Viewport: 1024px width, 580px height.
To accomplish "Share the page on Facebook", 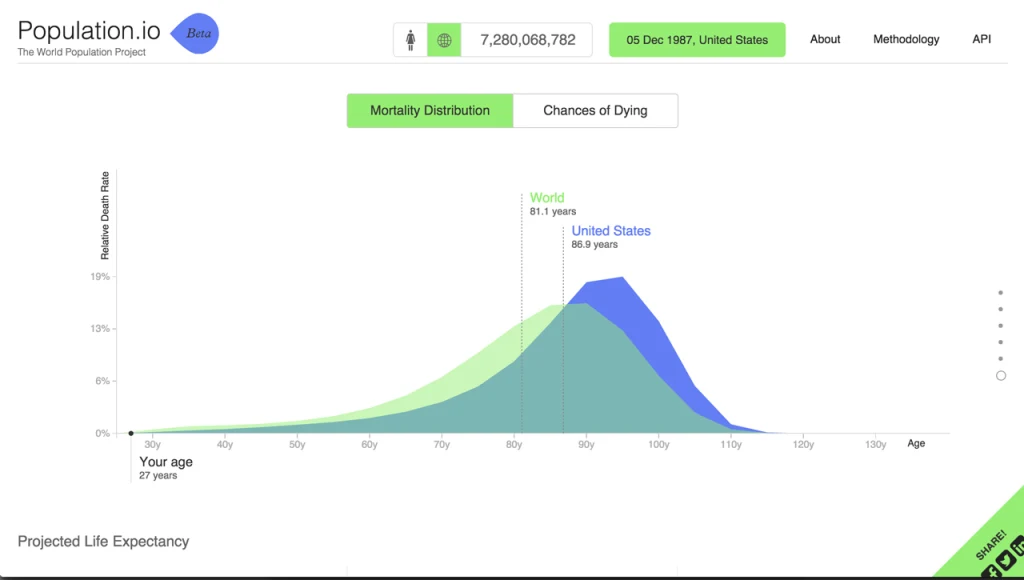I will [991, 571].
